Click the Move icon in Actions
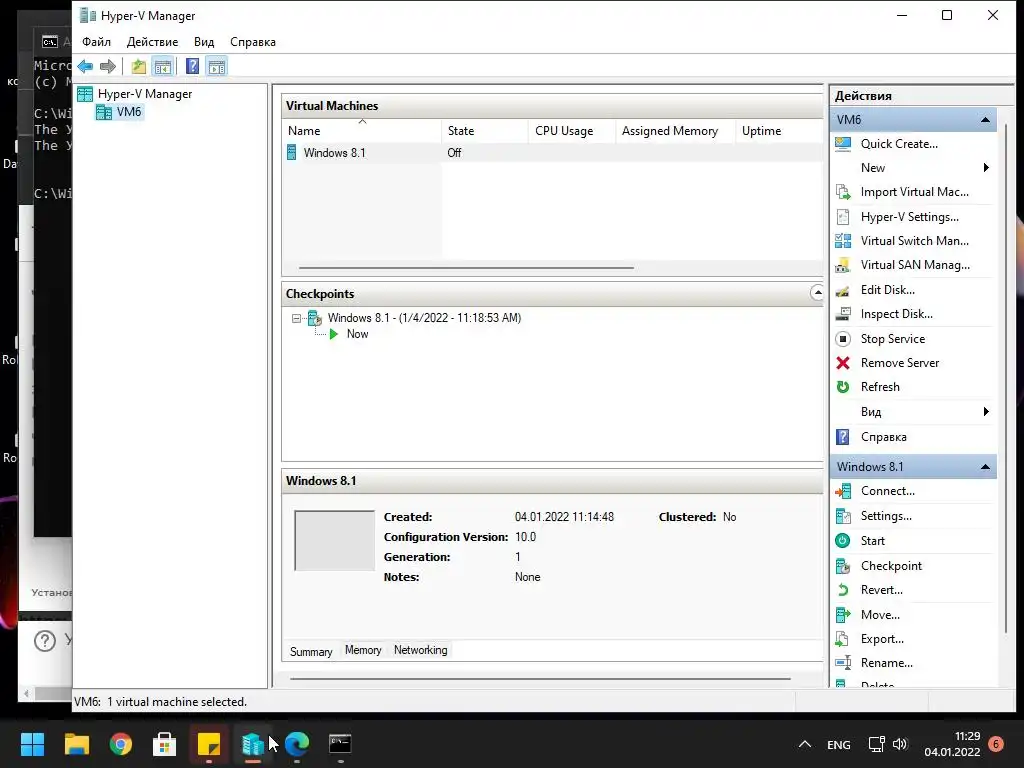 pos(843,615)
